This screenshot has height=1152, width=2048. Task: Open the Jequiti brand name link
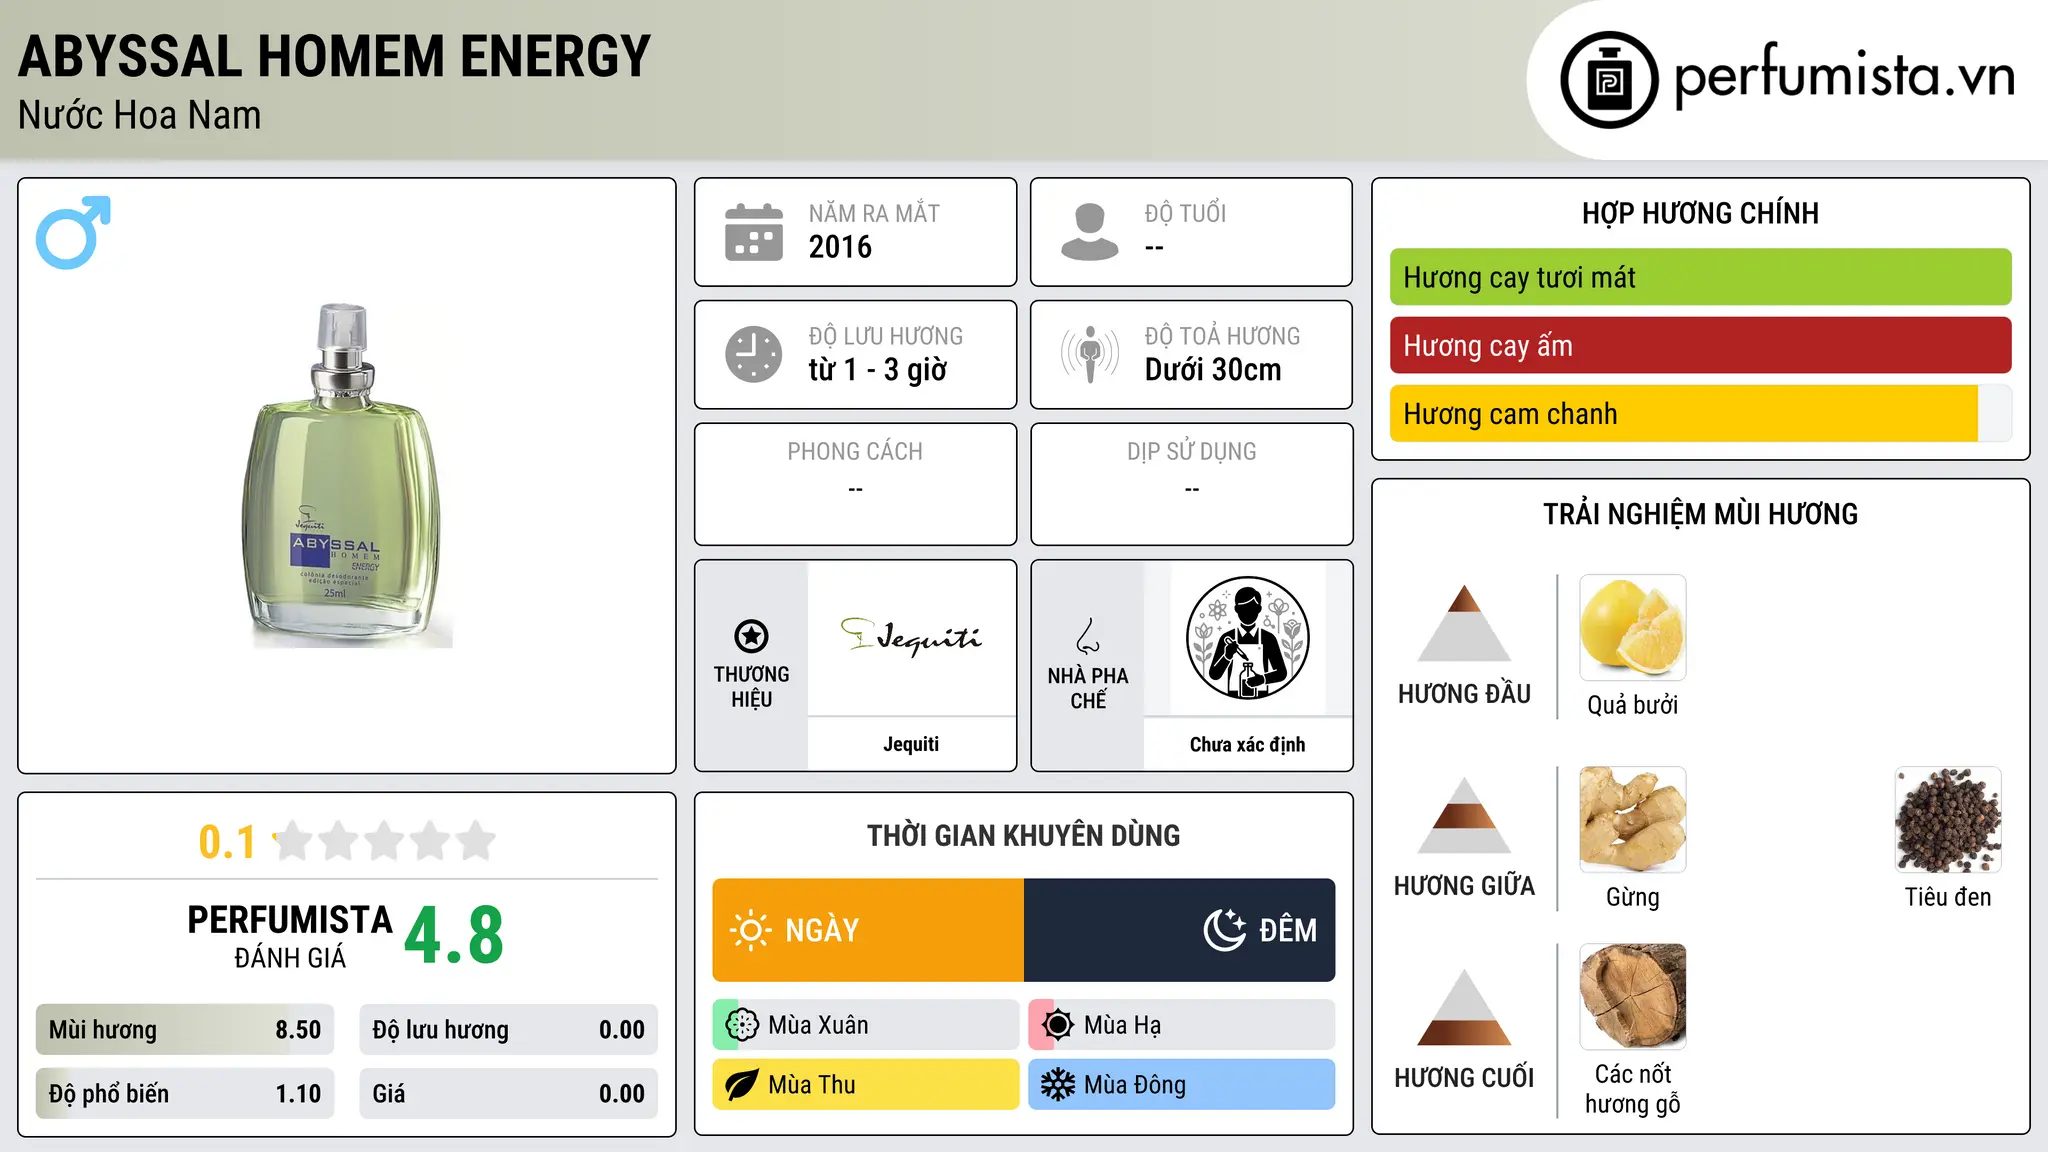pos(911,744)
